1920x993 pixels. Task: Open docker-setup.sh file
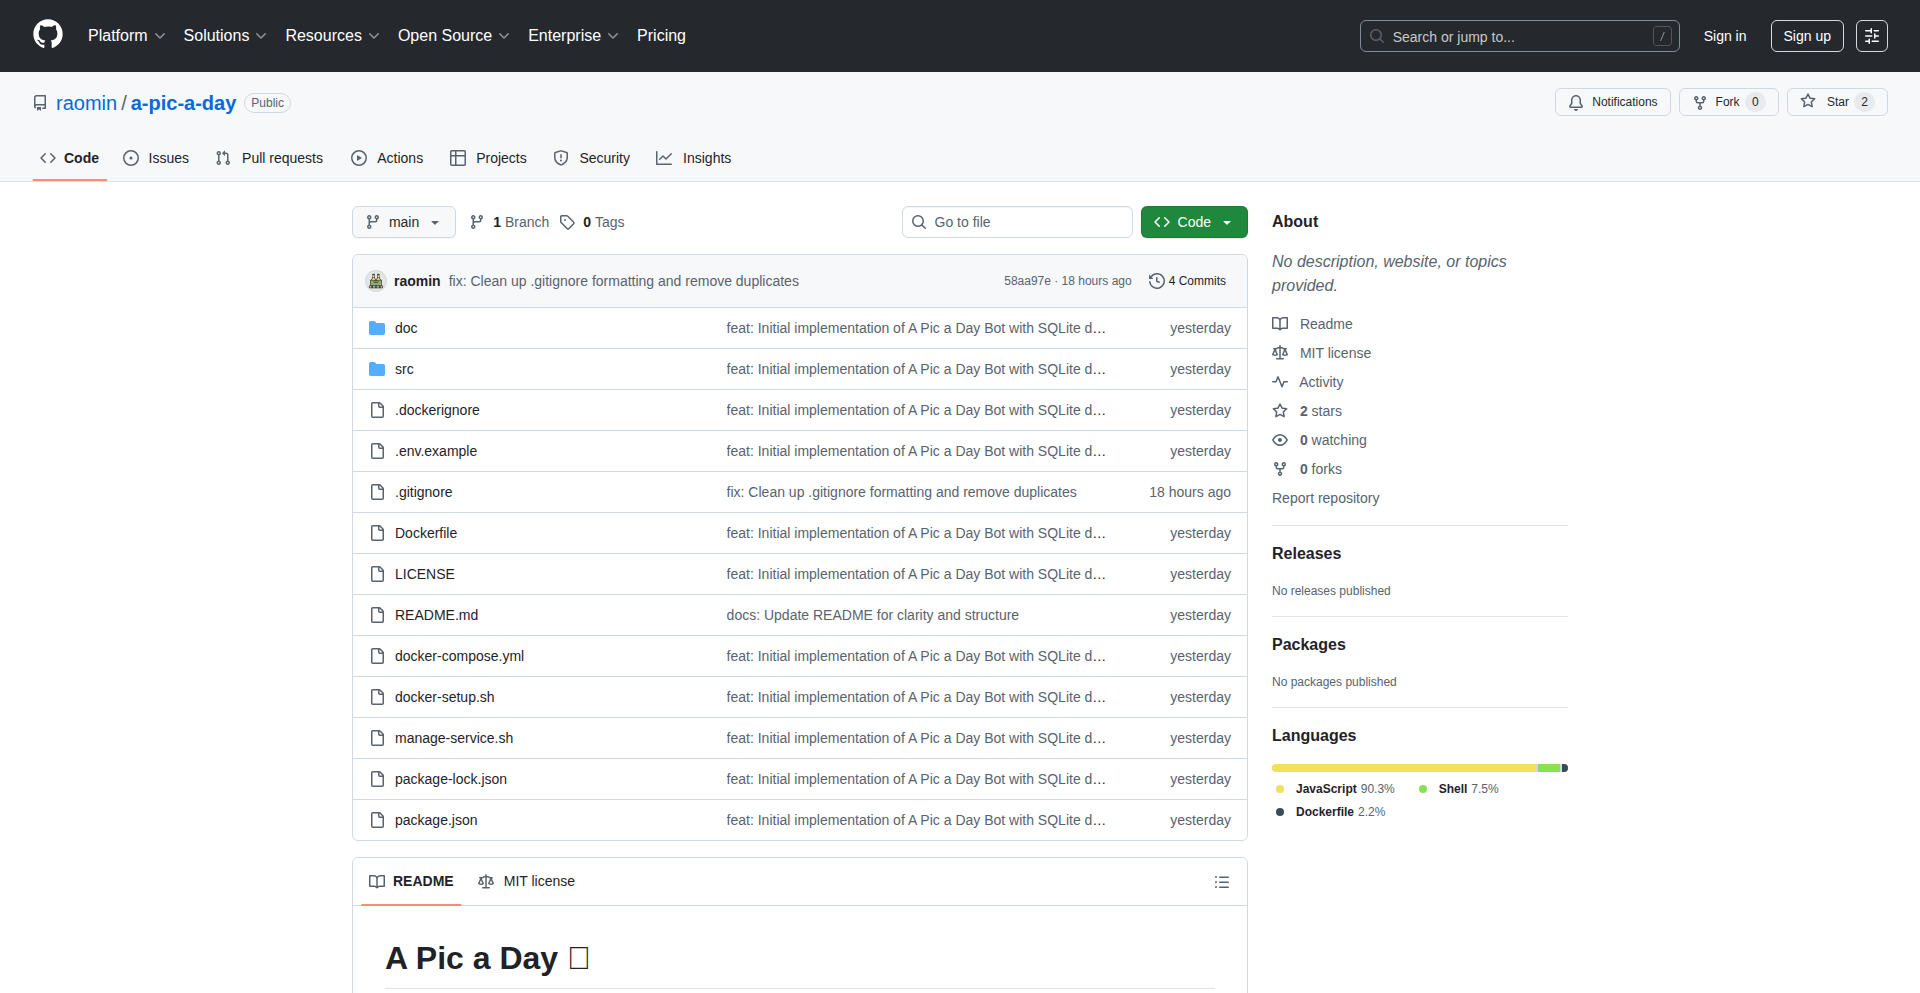[444, 697]
